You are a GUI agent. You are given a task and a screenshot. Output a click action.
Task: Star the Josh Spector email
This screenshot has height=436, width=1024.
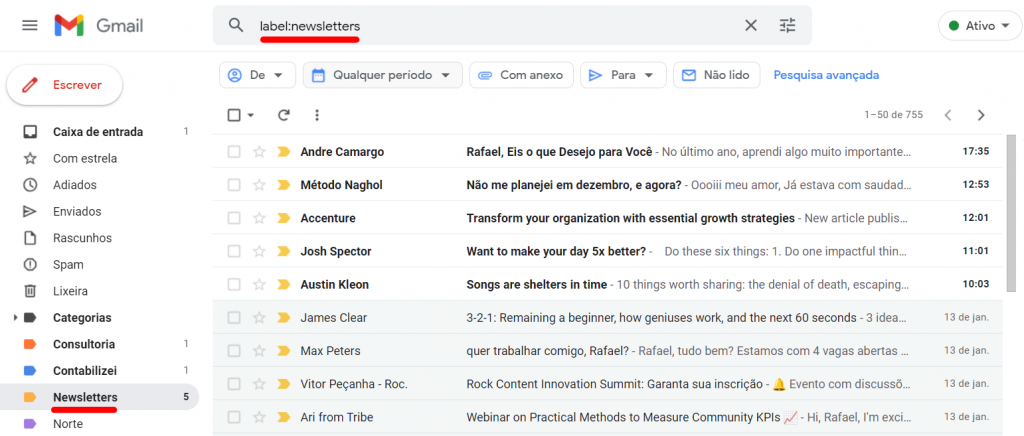[259, 251]
